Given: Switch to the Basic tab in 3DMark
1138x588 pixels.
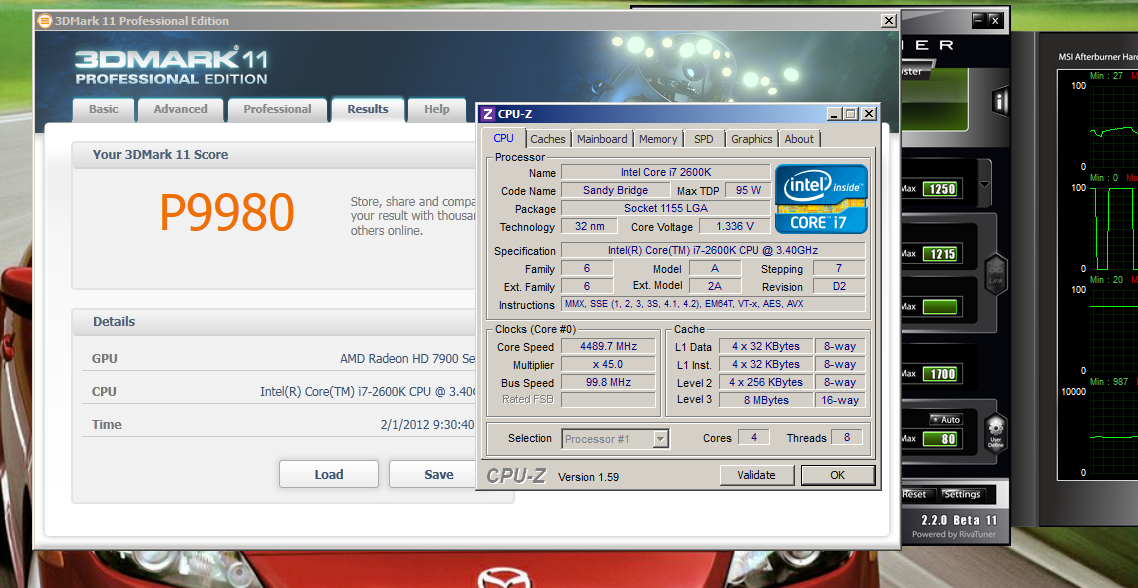Looking at the screenshot, I should (x=103, y=109).
